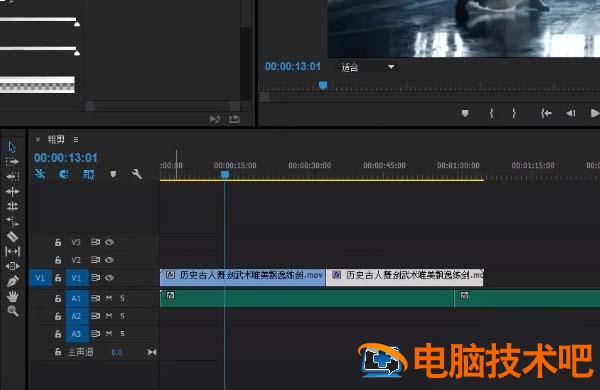This screenshot has width=600, height=390.
Task: Click Step Back one frame button
Action: [571, 113]
